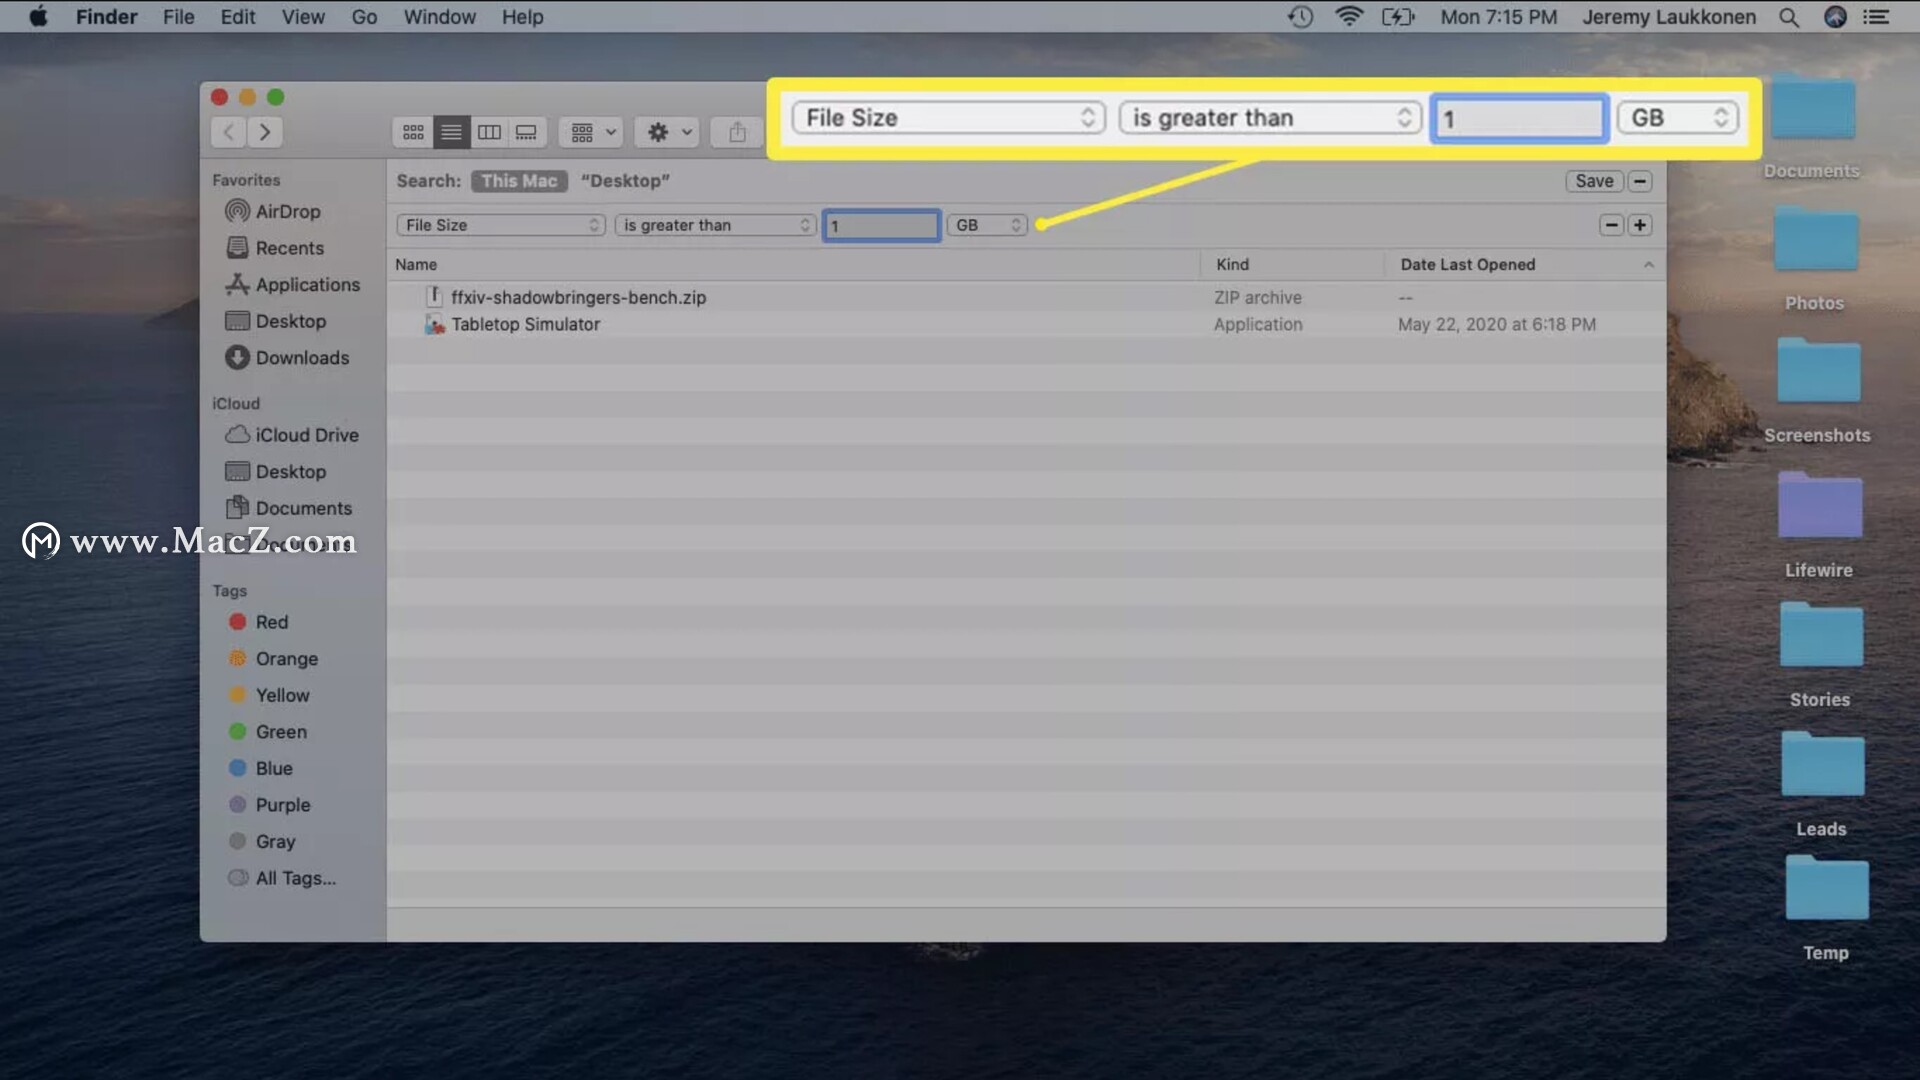
Task: Open the Wi-Fi menu bar icon
Action: coord(1349,17)
